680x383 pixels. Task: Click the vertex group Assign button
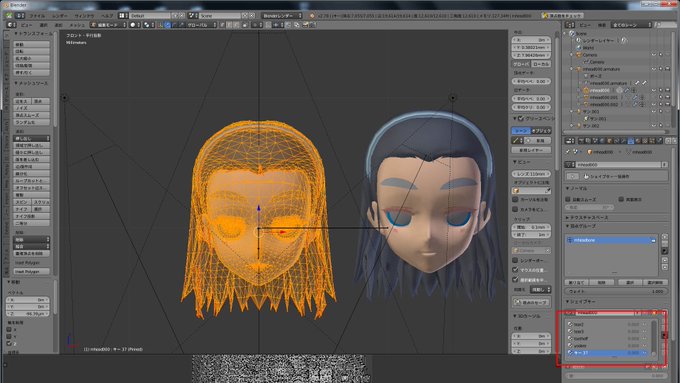576,282
